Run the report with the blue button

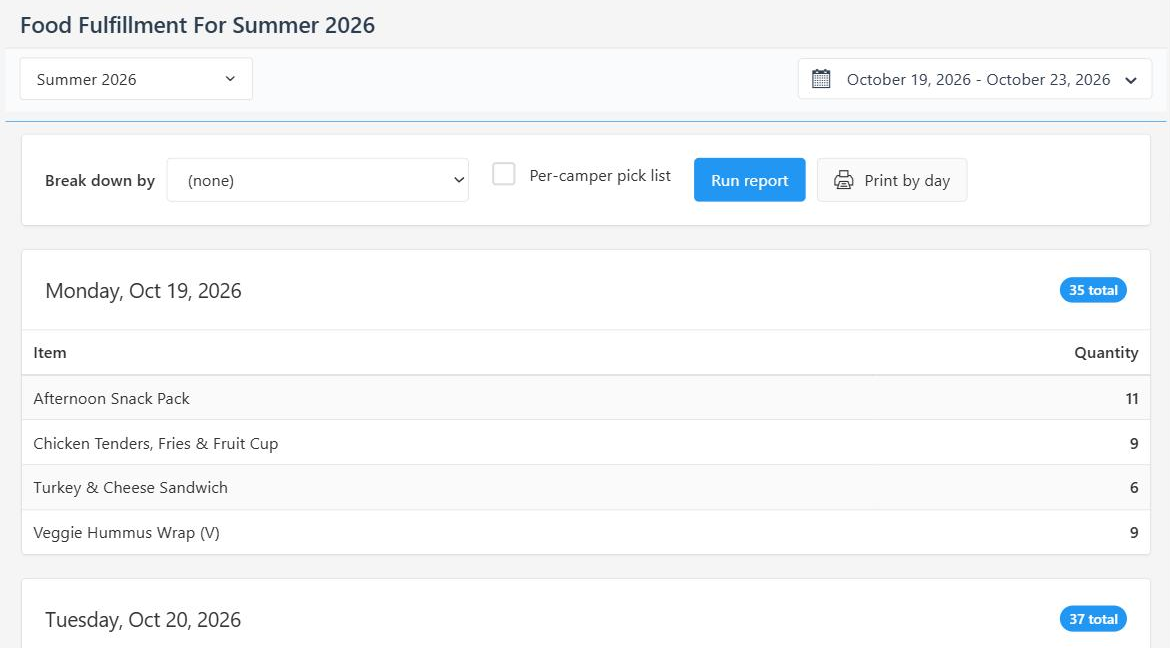(x=749, y=180)
